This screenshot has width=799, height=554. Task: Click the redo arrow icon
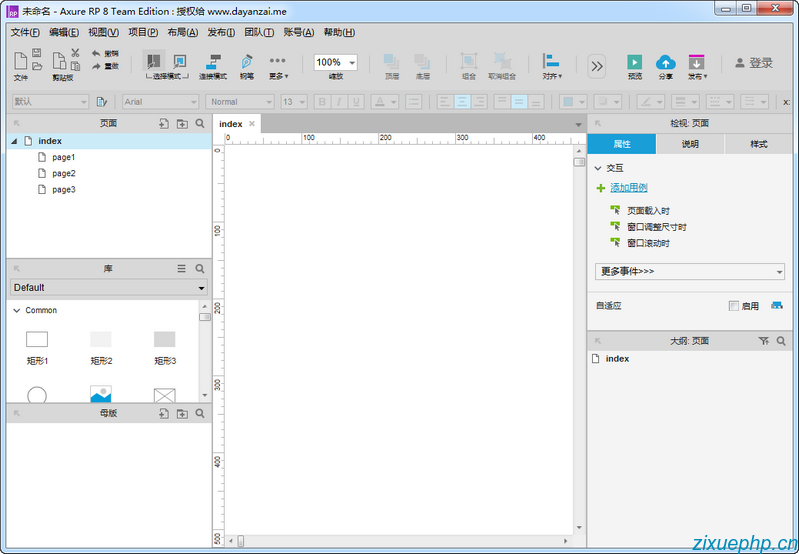click(96, 66)
